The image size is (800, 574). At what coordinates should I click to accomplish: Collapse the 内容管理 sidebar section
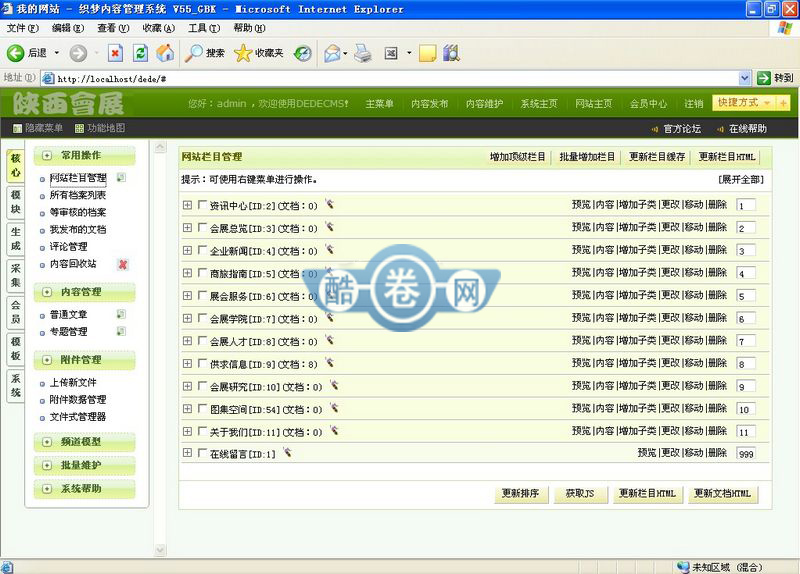click(x=47, y=292)
